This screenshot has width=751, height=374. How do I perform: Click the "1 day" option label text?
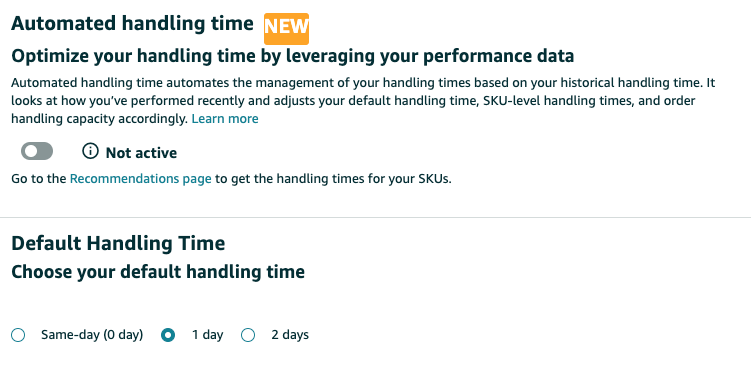pos(207,335)
